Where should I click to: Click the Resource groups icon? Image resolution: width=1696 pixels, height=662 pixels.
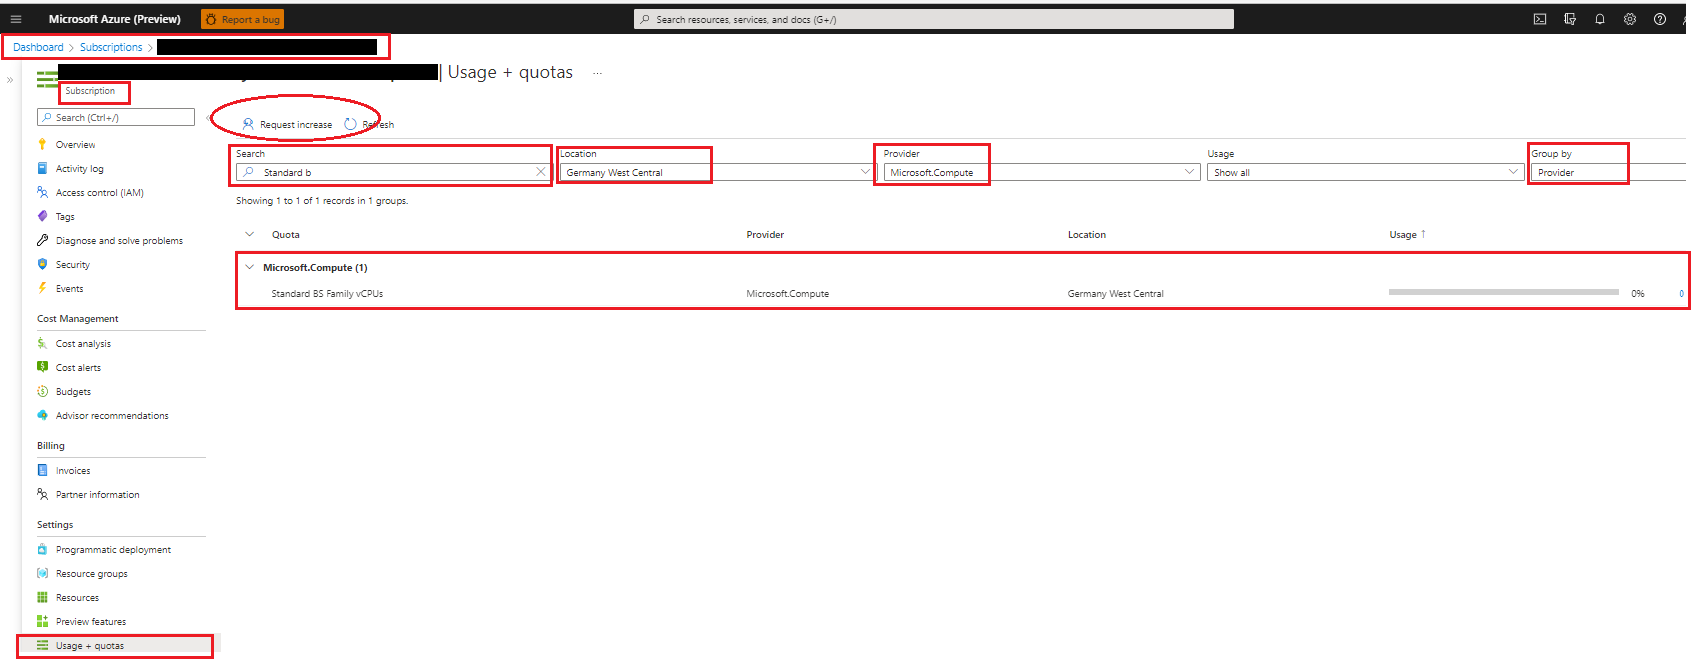(x=42, y=573)
